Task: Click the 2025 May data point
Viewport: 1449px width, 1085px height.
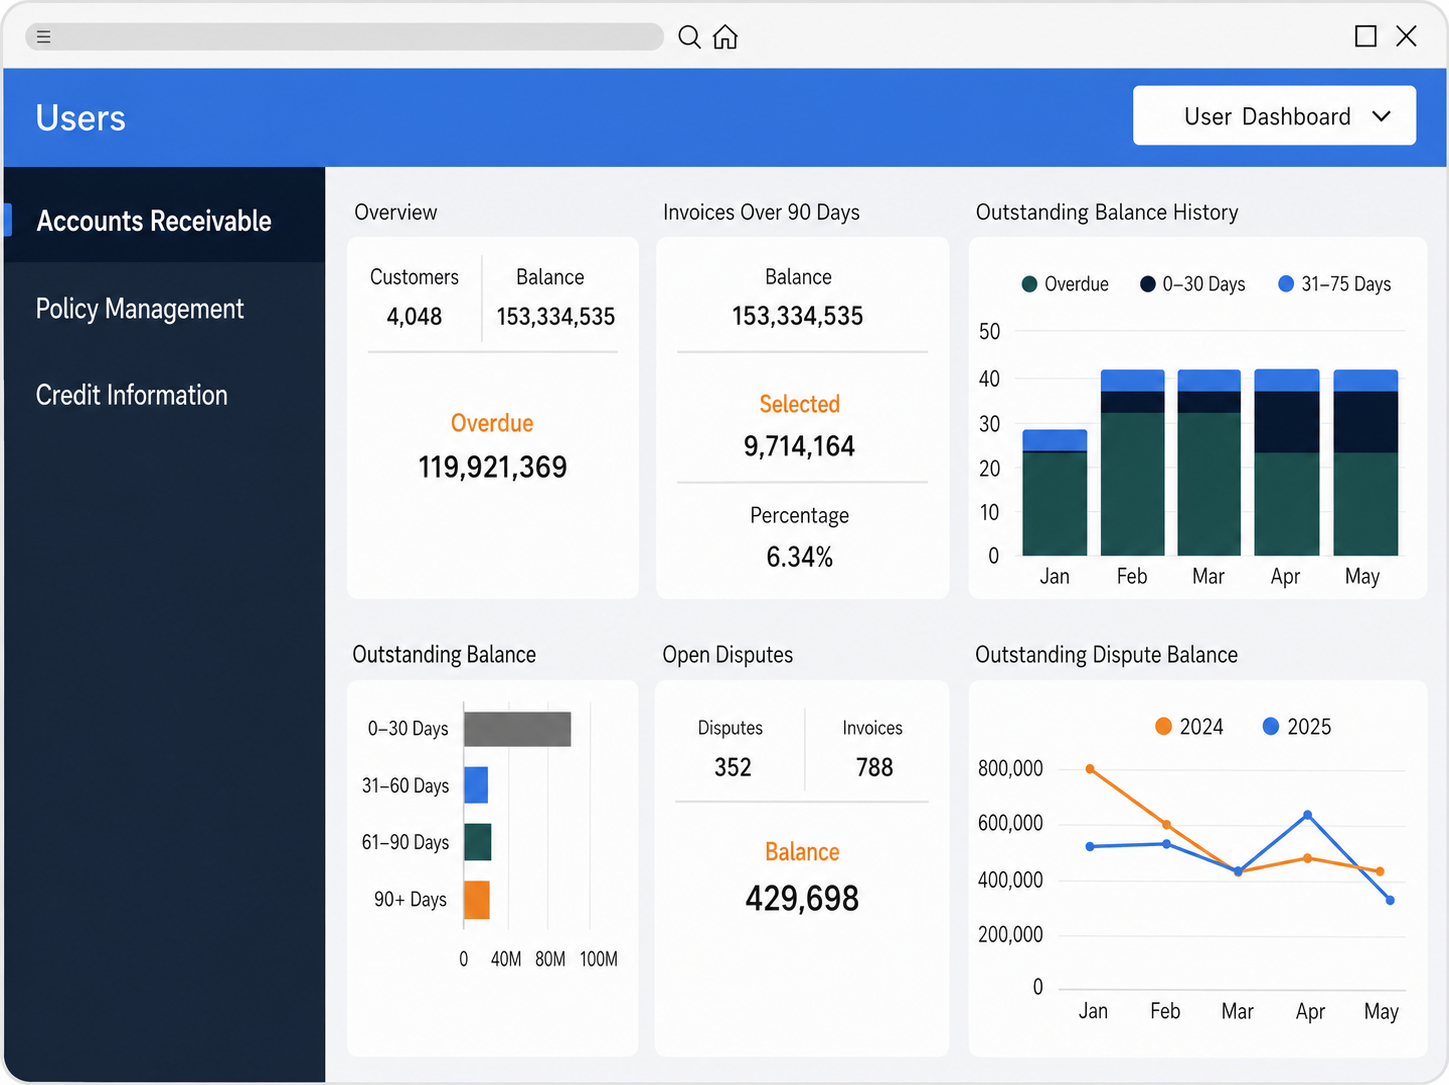Action: coord(1390,900)
